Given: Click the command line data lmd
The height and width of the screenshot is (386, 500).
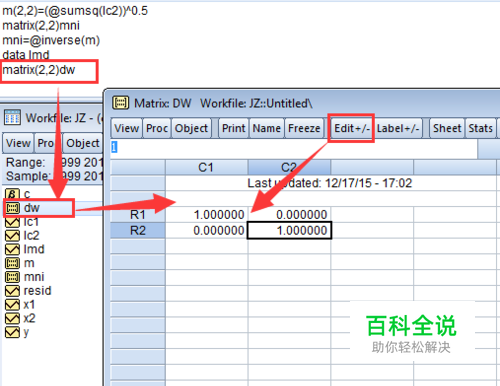Looking at the screenshot, I should (26, 55).
